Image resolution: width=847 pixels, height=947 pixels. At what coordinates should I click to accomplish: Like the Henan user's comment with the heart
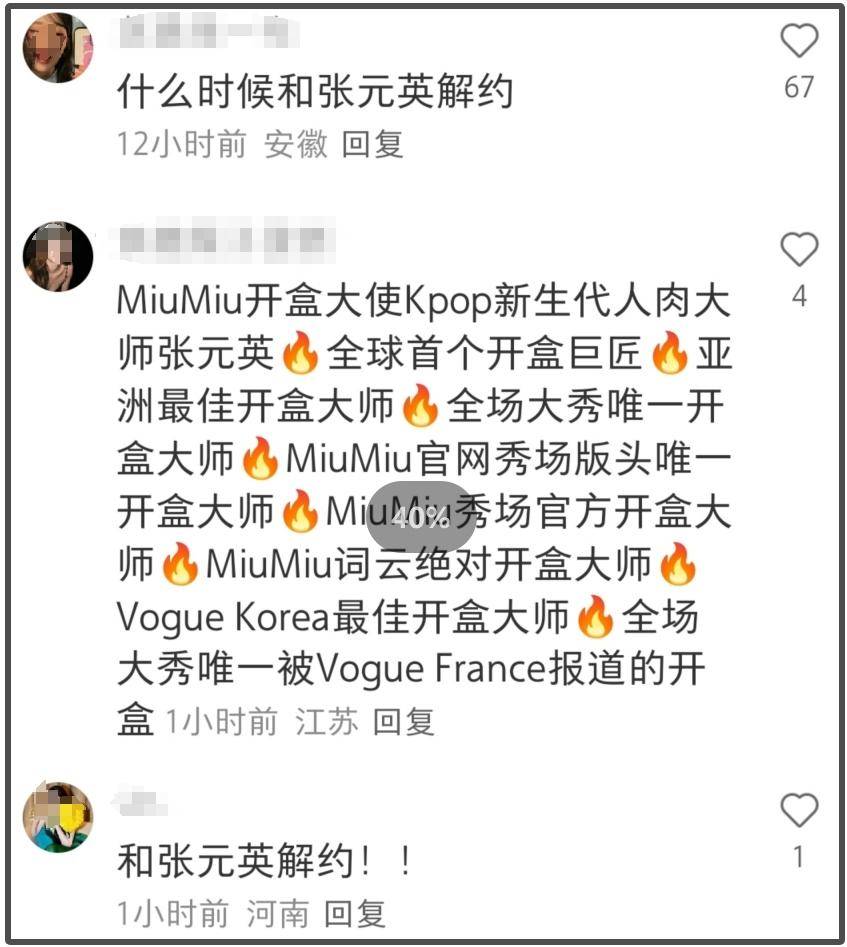[799, 809]
